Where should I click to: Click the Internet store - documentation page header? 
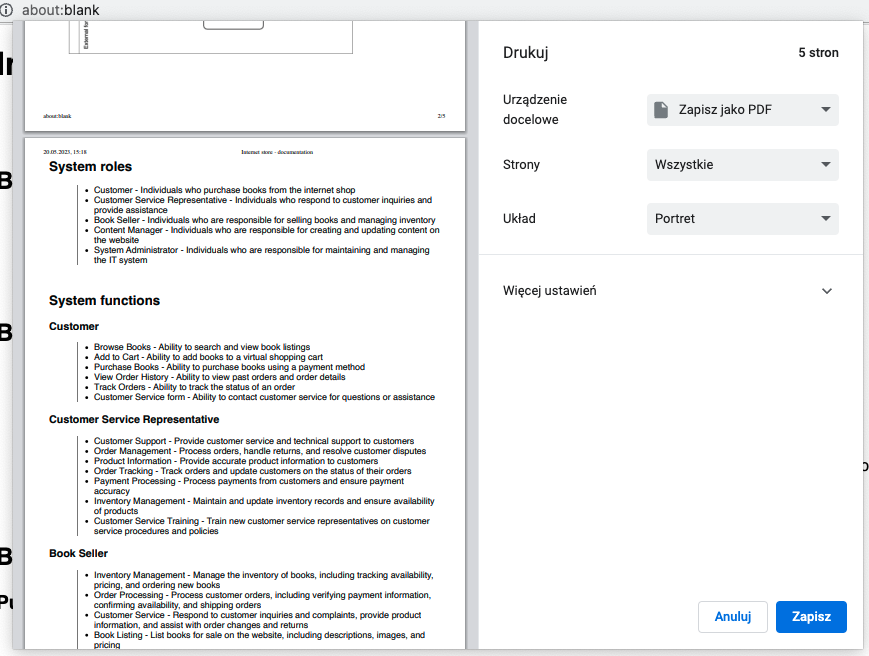click(277, 152)
